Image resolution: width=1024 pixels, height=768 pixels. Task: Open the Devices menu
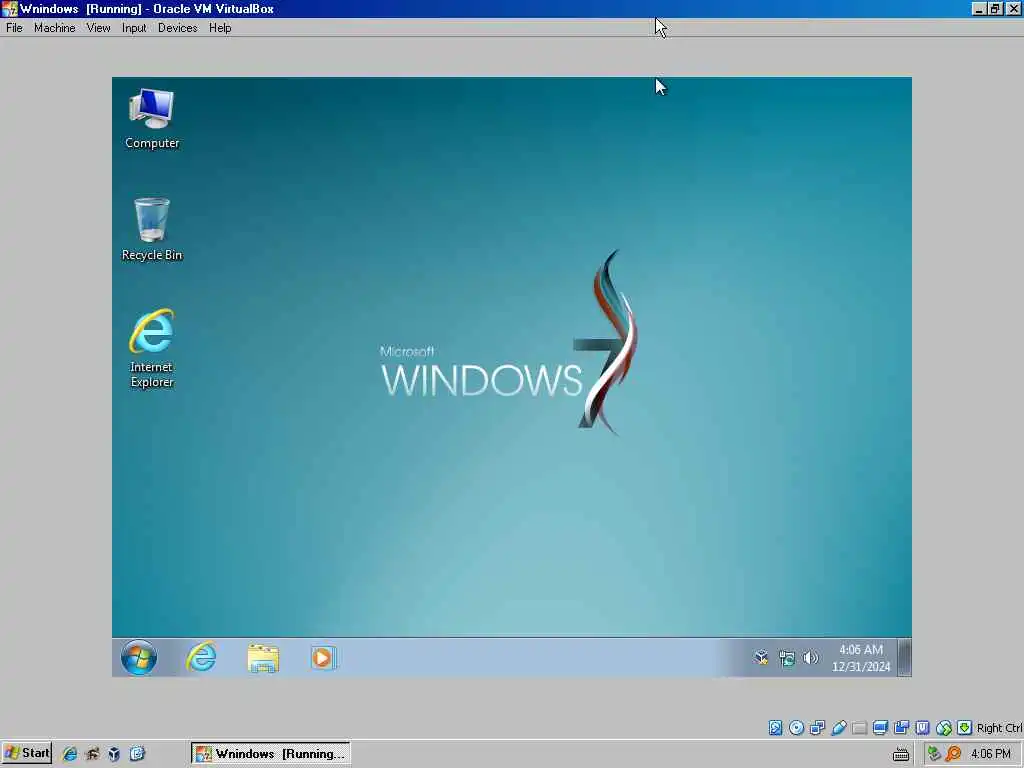pos(177,27)
